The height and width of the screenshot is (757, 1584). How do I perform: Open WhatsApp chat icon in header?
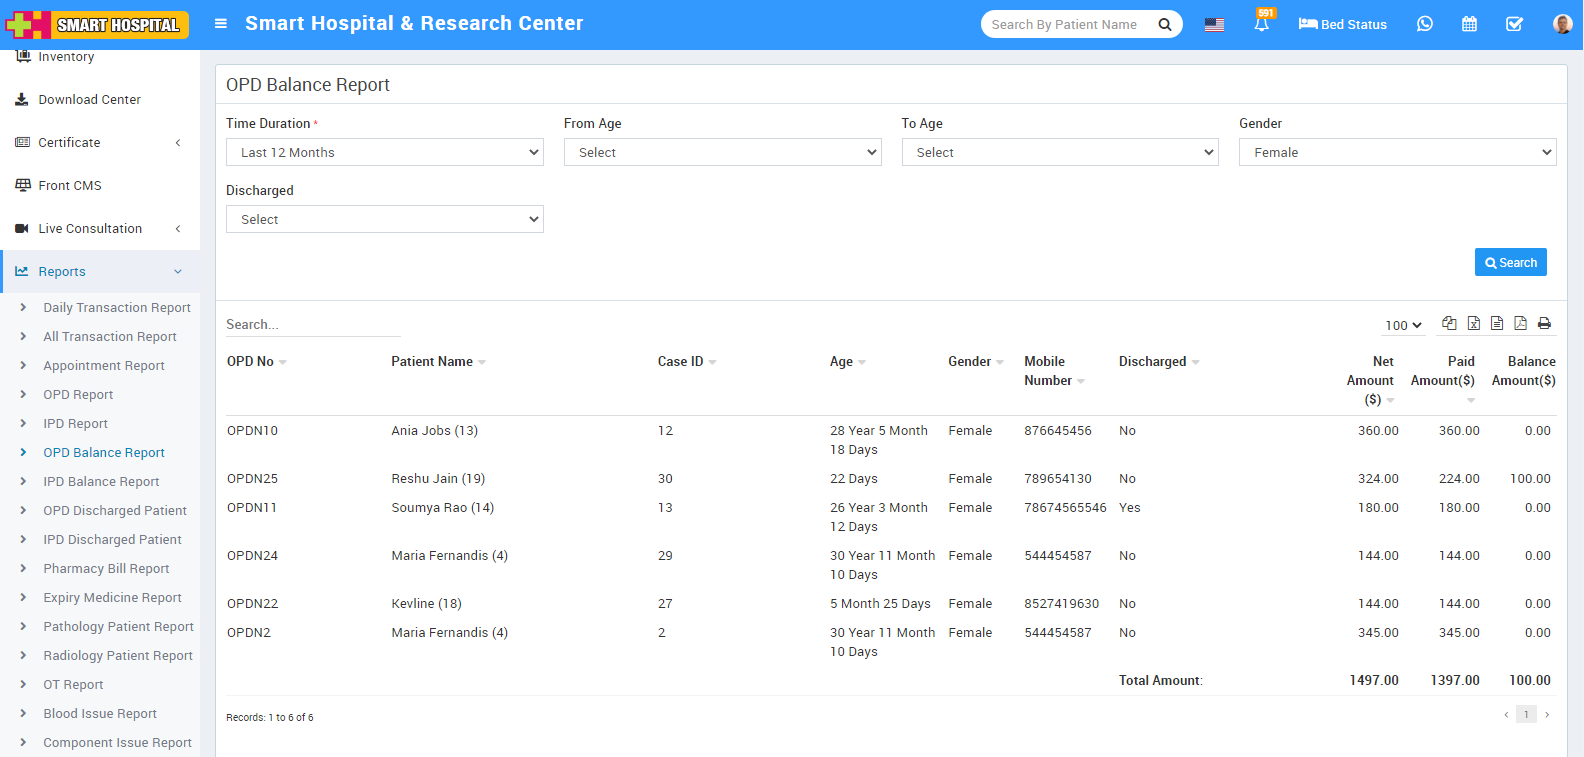[x=1425, y=24]
